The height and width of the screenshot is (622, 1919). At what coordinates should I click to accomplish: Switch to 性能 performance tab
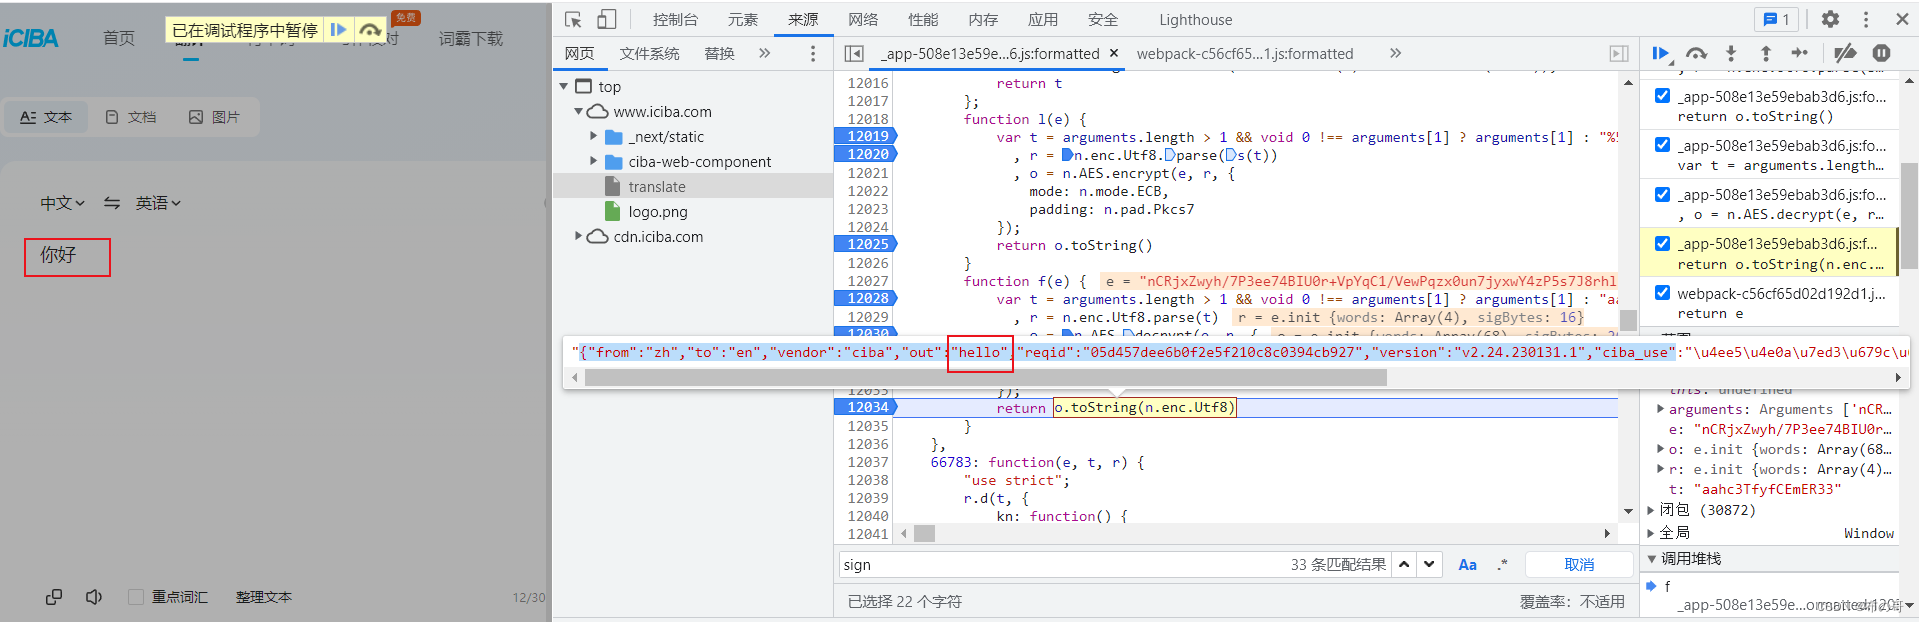point(923,19)
